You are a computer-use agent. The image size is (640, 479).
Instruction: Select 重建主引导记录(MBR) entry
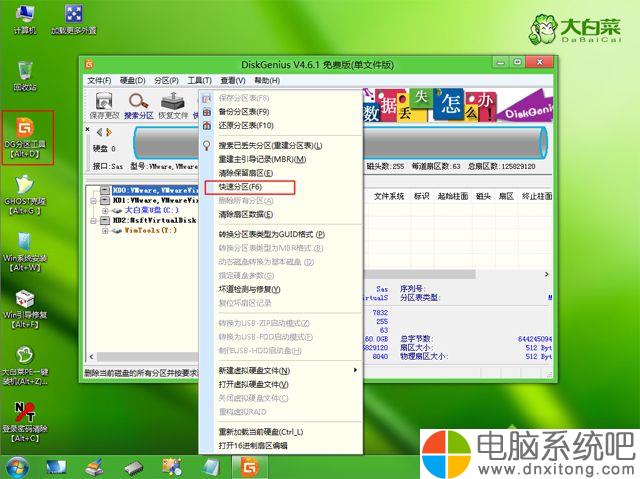click(281, 160)
